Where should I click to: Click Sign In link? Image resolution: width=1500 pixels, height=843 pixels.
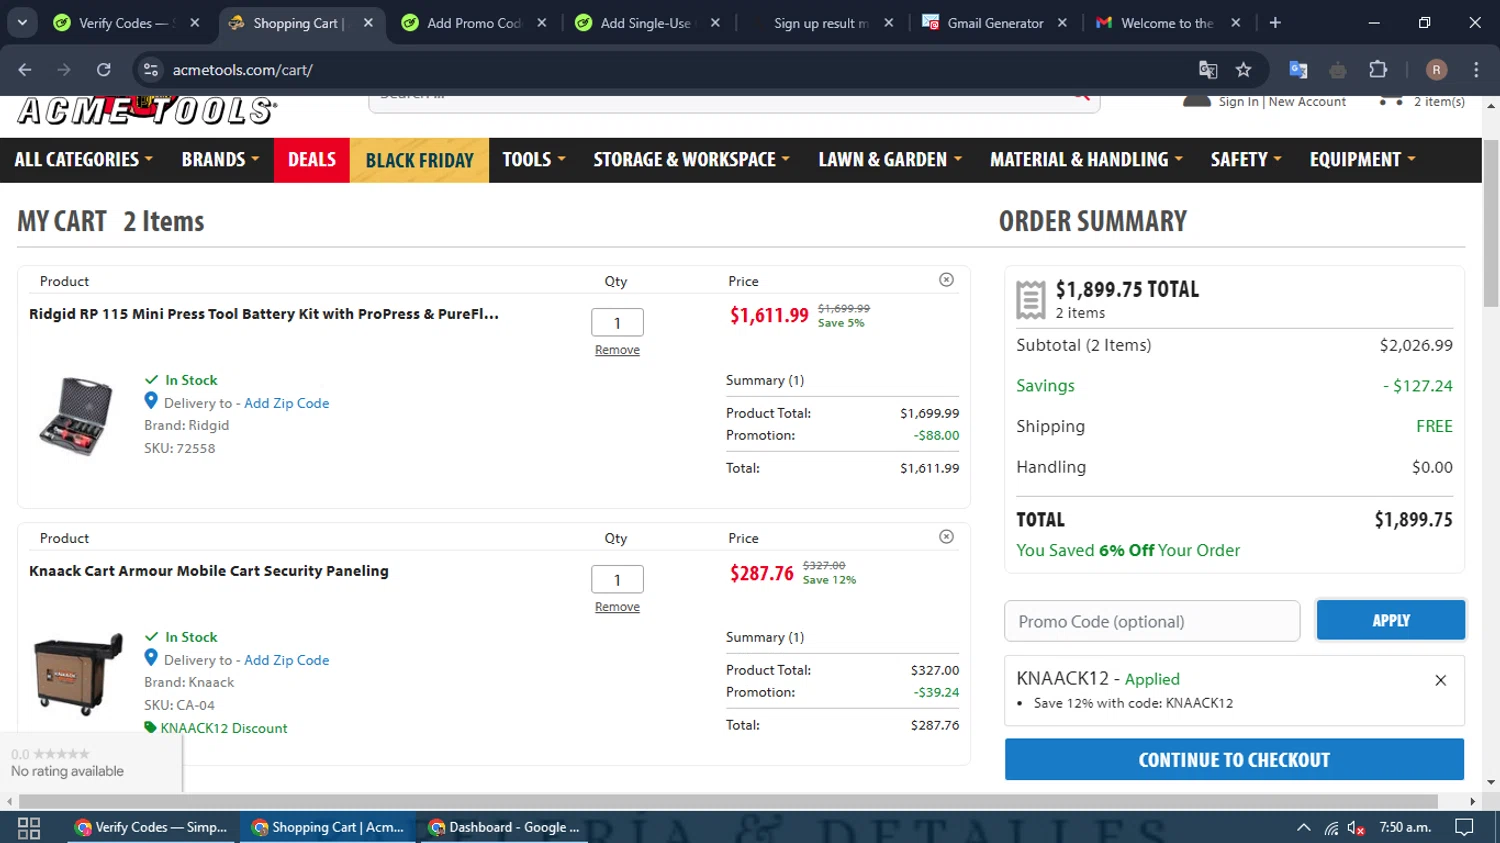coord(1238,102)
